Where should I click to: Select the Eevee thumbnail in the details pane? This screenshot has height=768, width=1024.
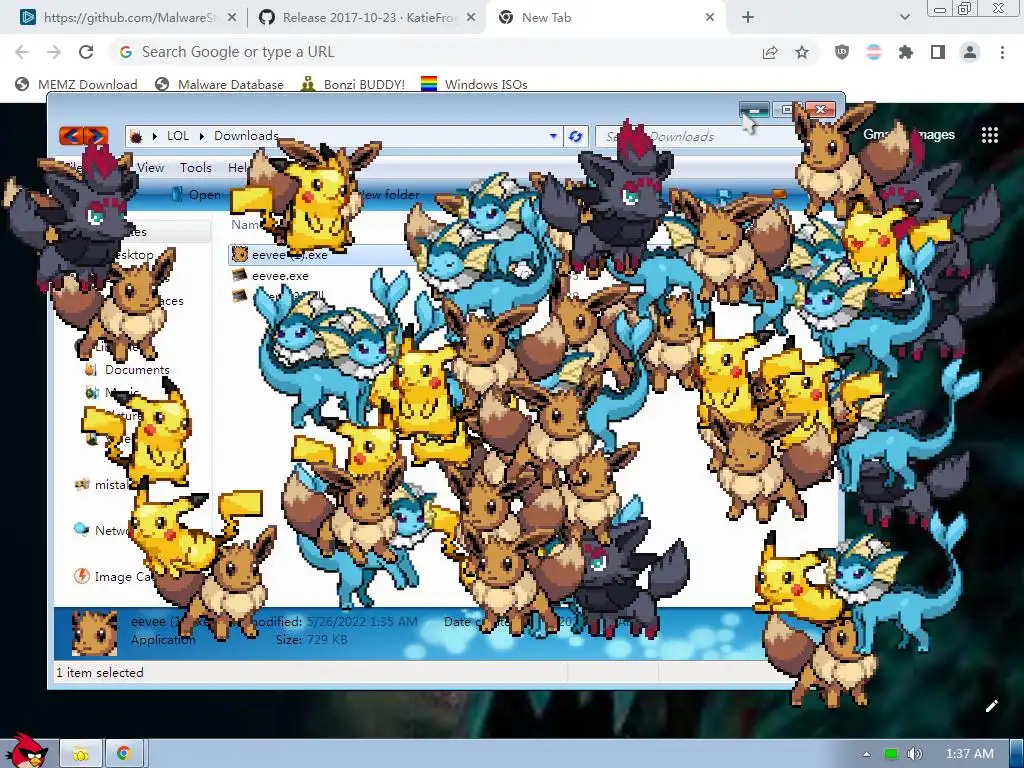click(x=95, y=633)
